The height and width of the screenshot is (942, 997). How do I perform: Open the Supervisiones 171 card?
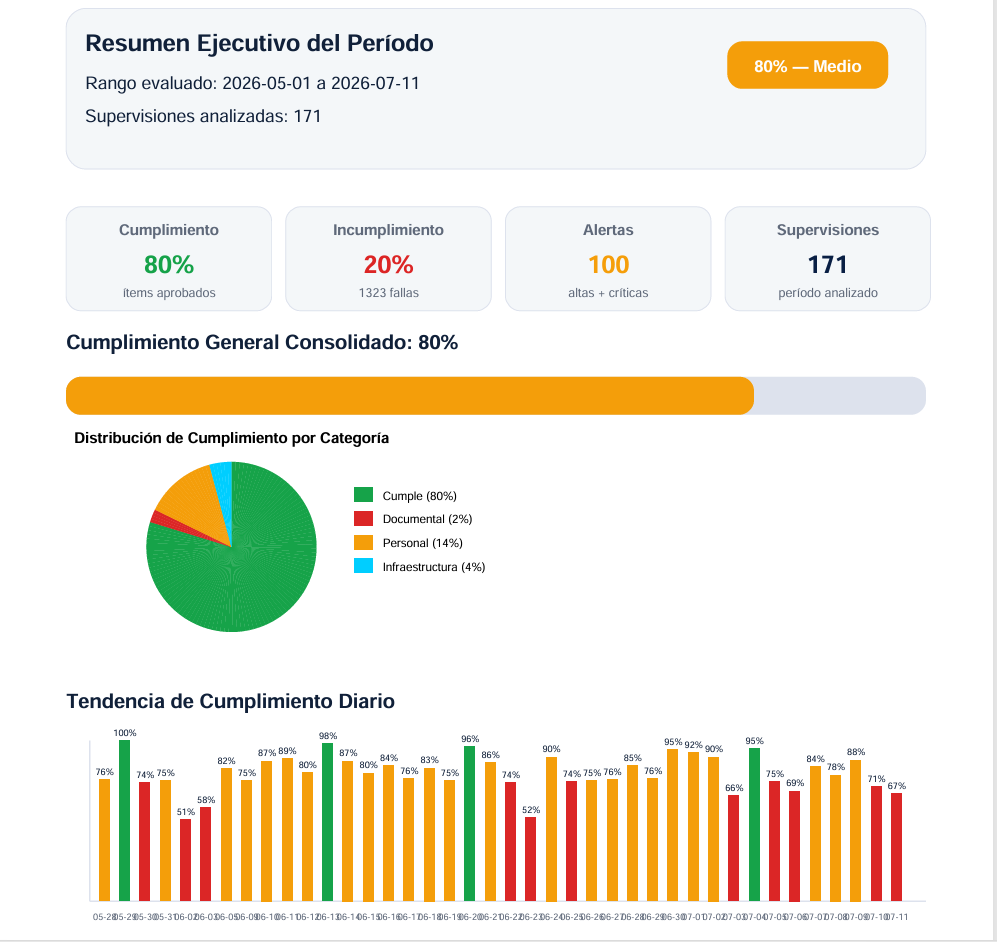827,259
